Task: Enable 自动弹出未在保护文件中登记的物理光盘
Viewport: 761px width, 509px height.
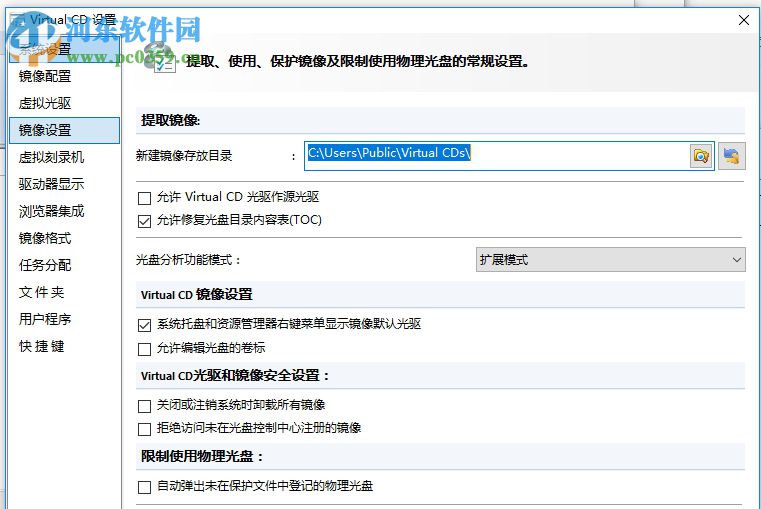Action: coord(144,487)
